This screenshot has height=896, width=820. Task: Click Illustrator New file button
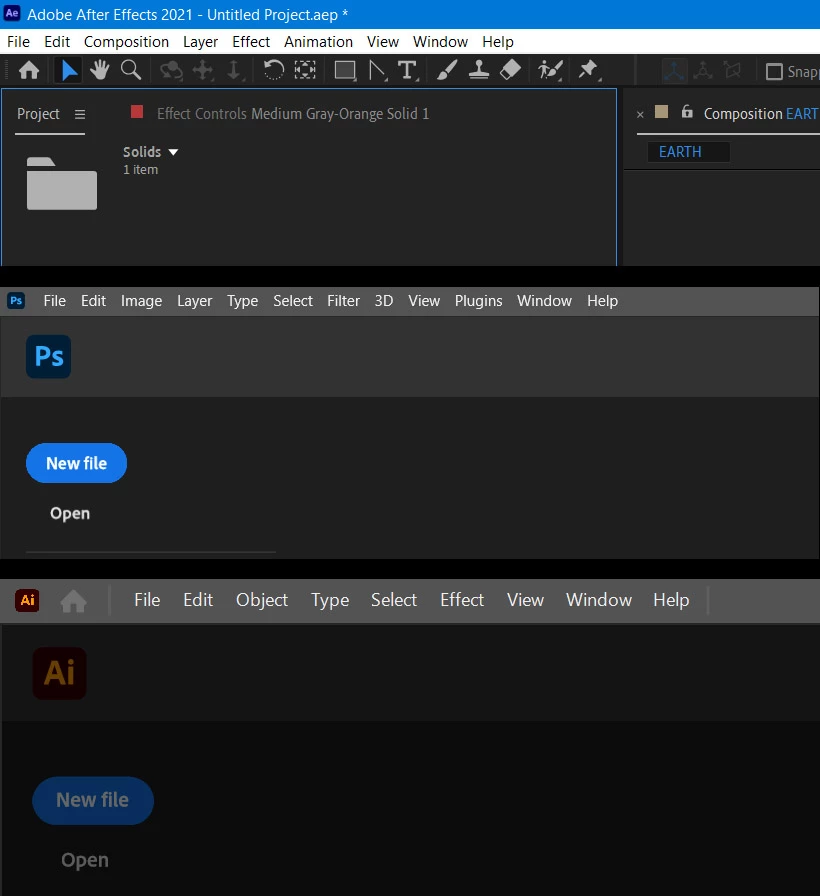[x=93, y=800]
